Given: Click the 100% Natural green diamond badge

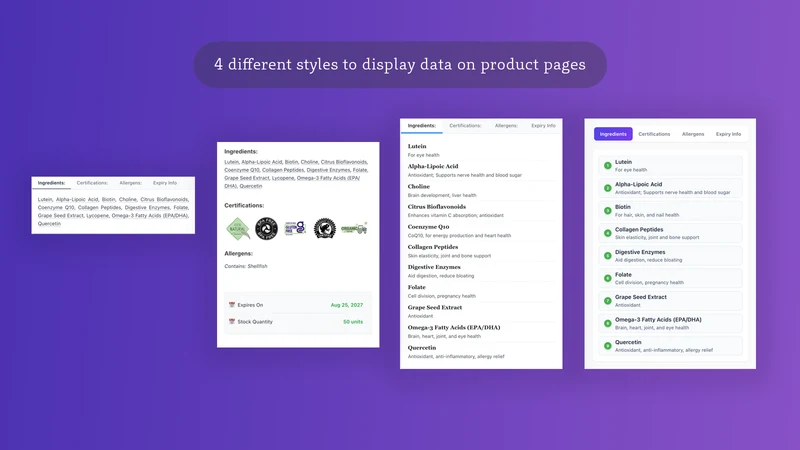Looking at the screenshot, I should [238, 229].
